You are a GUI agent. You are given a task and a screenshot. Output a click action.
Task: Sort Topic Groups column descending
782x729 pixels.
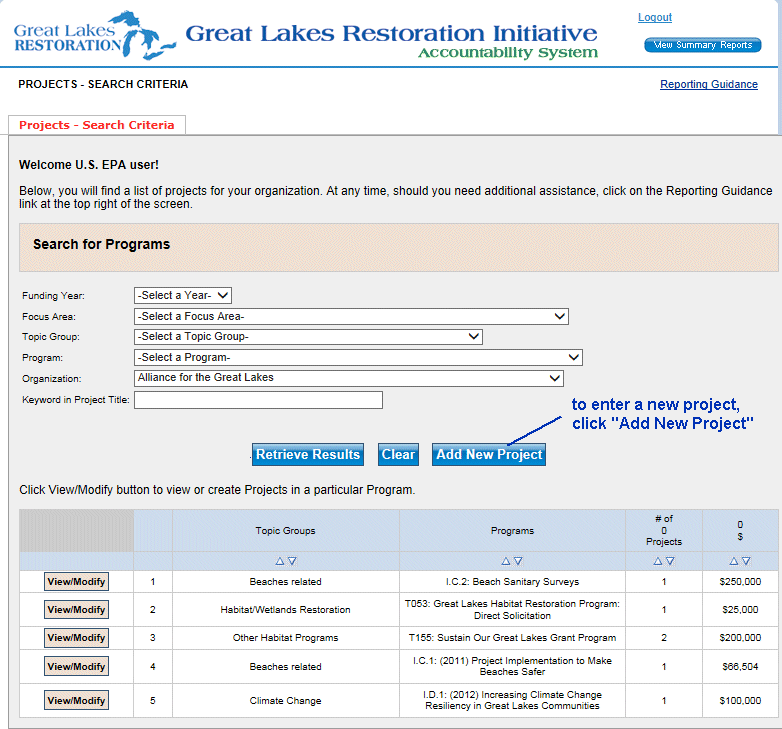292,561
